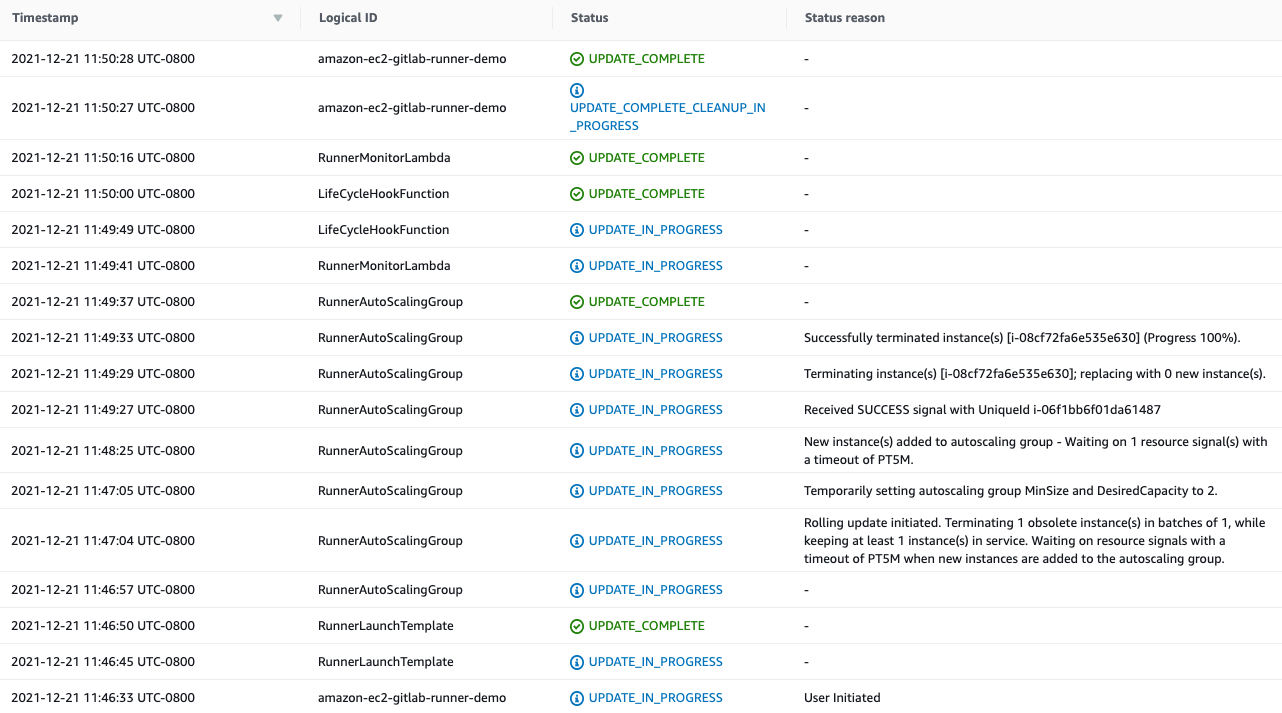The height and width of the screenshot is (713, 1282).
Task: Open the Timestamp column sort dropdown arrow
Action: (x=277, y=17)
